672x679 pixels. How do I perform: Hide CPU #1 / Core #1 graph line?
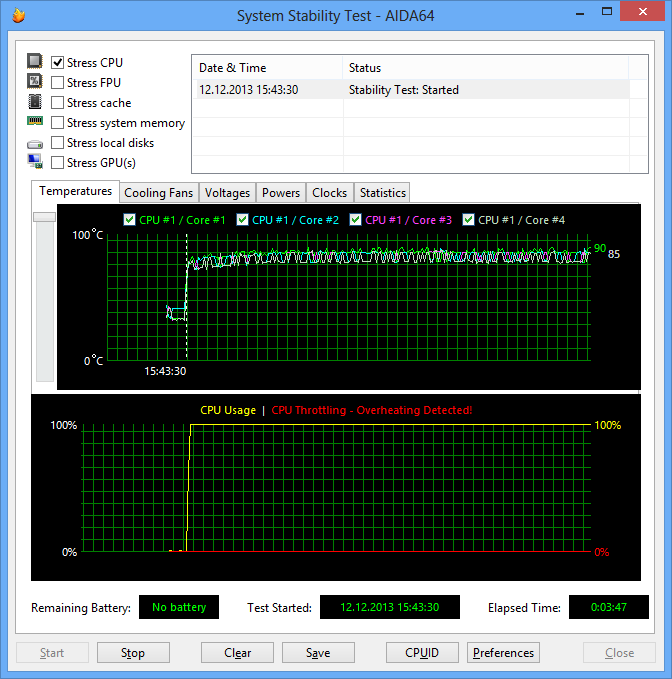point(129,220)
